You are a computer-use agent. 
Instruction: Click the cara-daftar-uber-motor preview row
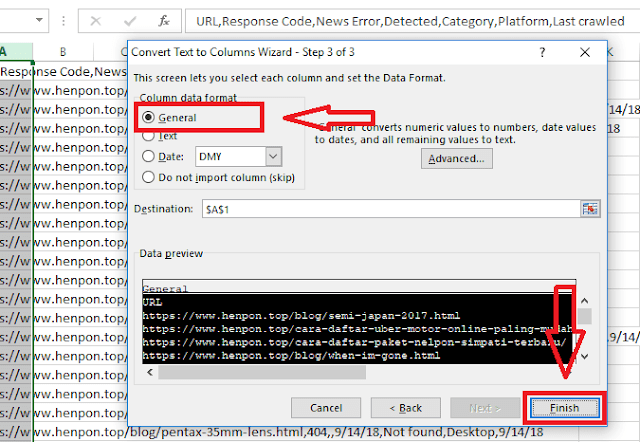pyautogui.click(x=357, y=329)
